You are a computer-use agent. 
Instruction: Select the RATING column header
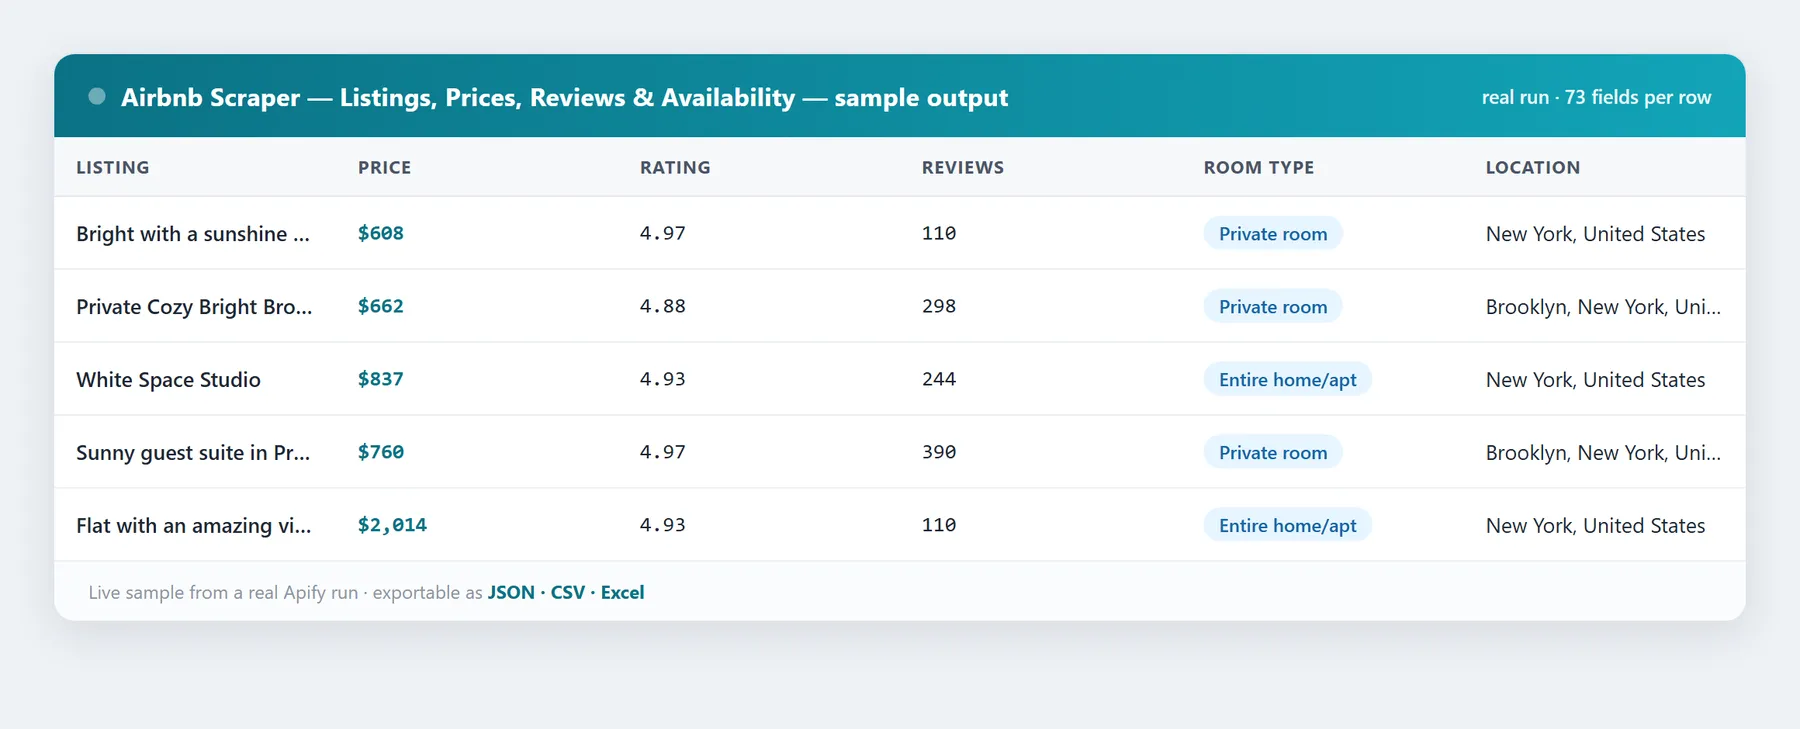tap(675, 167)
